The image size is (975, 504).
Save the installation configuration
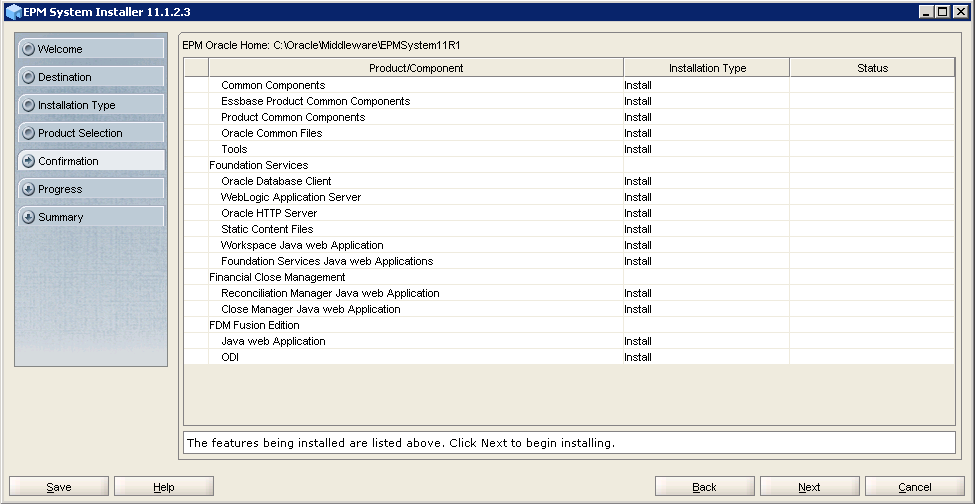tap(59, 487)
